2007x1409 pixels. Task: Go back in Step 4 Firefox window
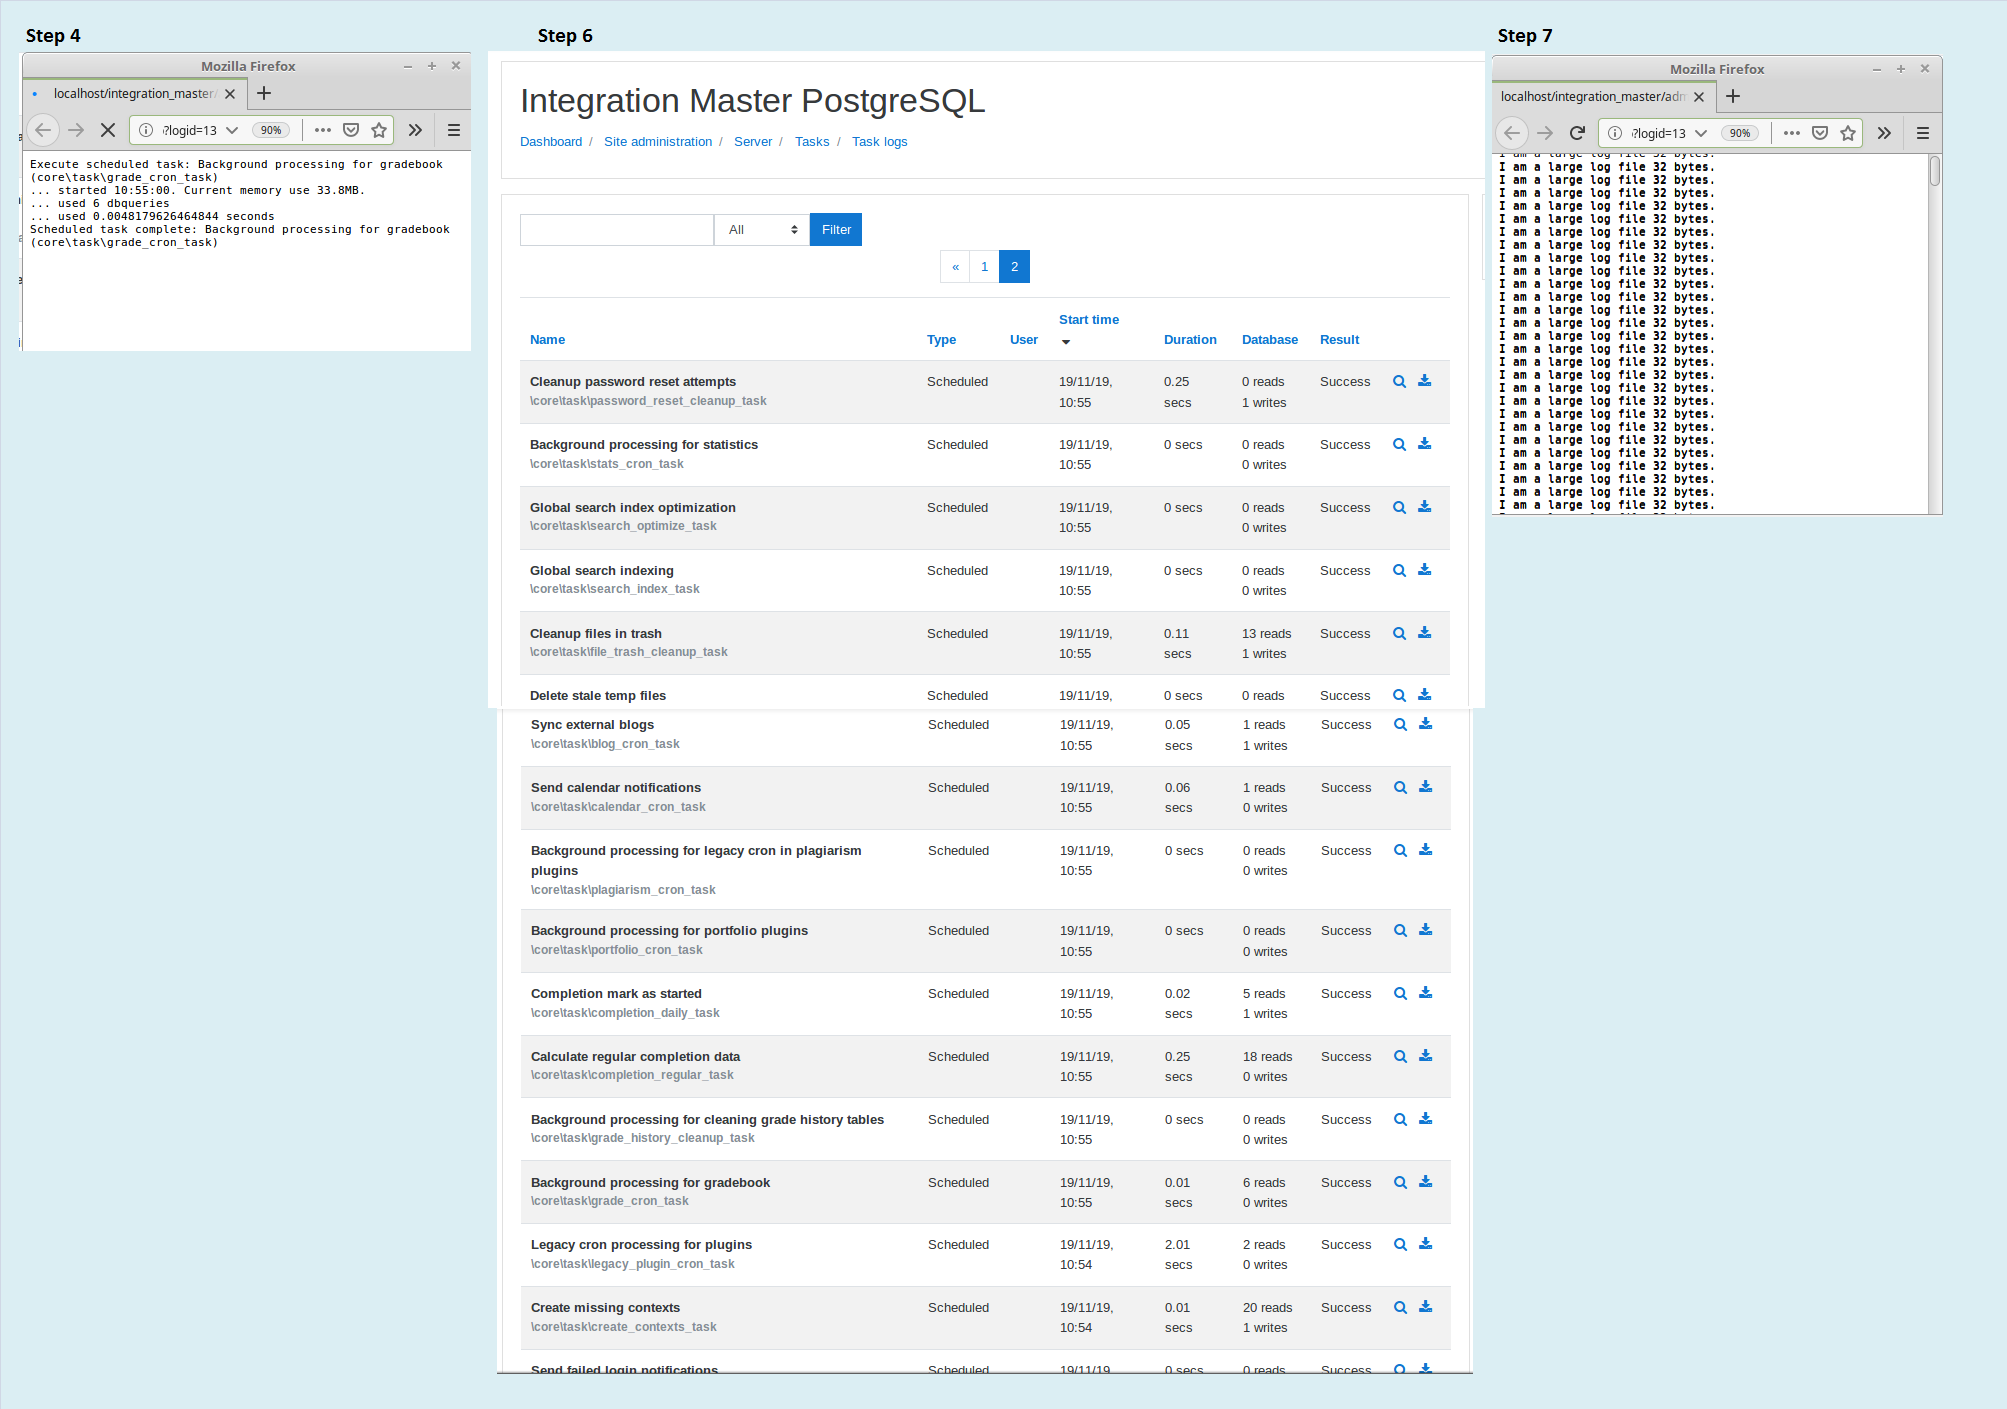43,130
